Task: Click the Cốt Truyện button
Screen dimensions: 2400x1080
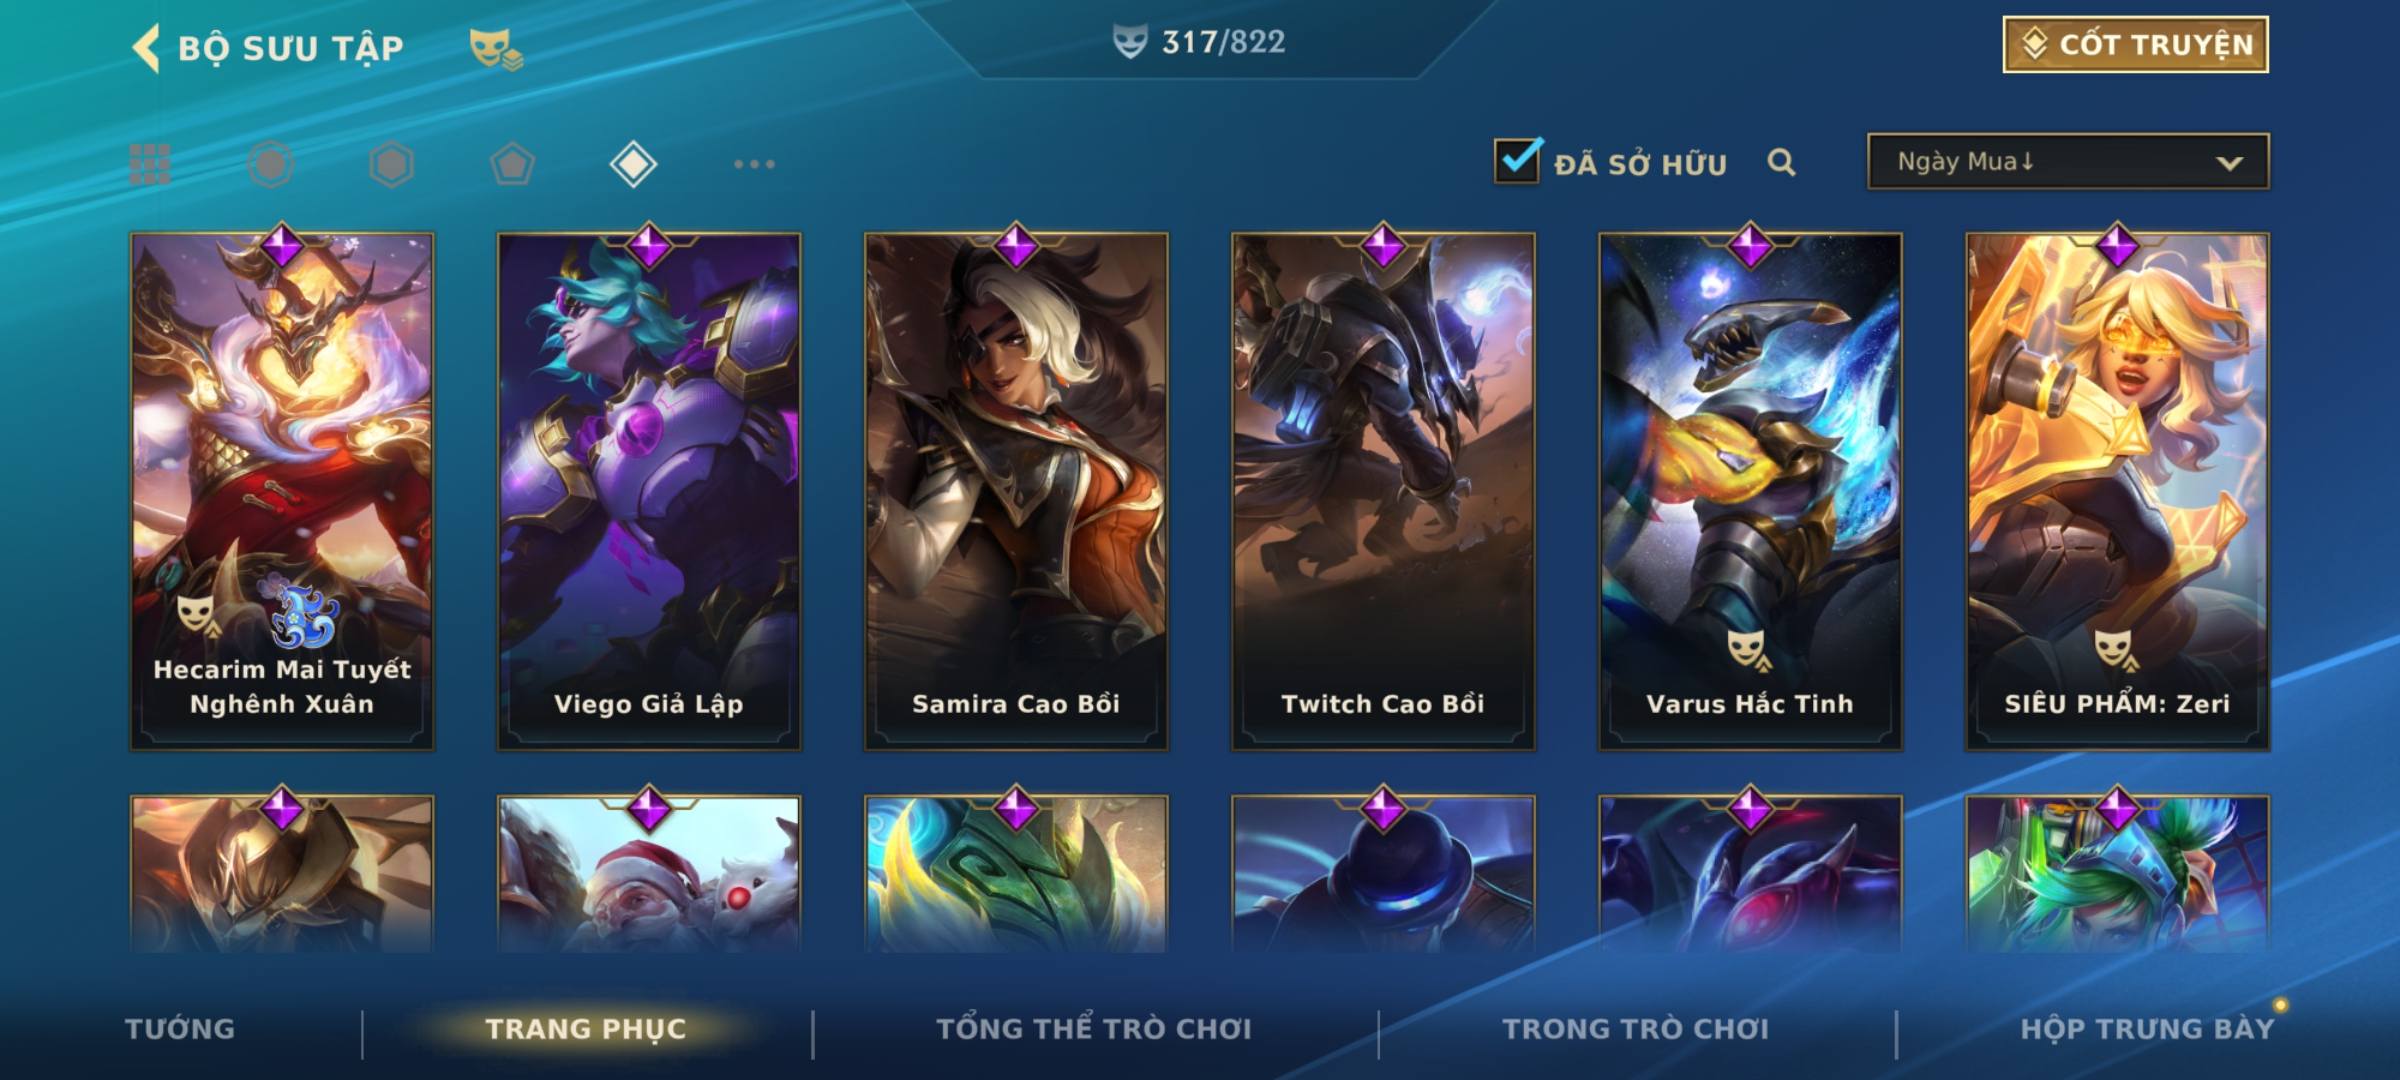Action: click(2135, 44)
